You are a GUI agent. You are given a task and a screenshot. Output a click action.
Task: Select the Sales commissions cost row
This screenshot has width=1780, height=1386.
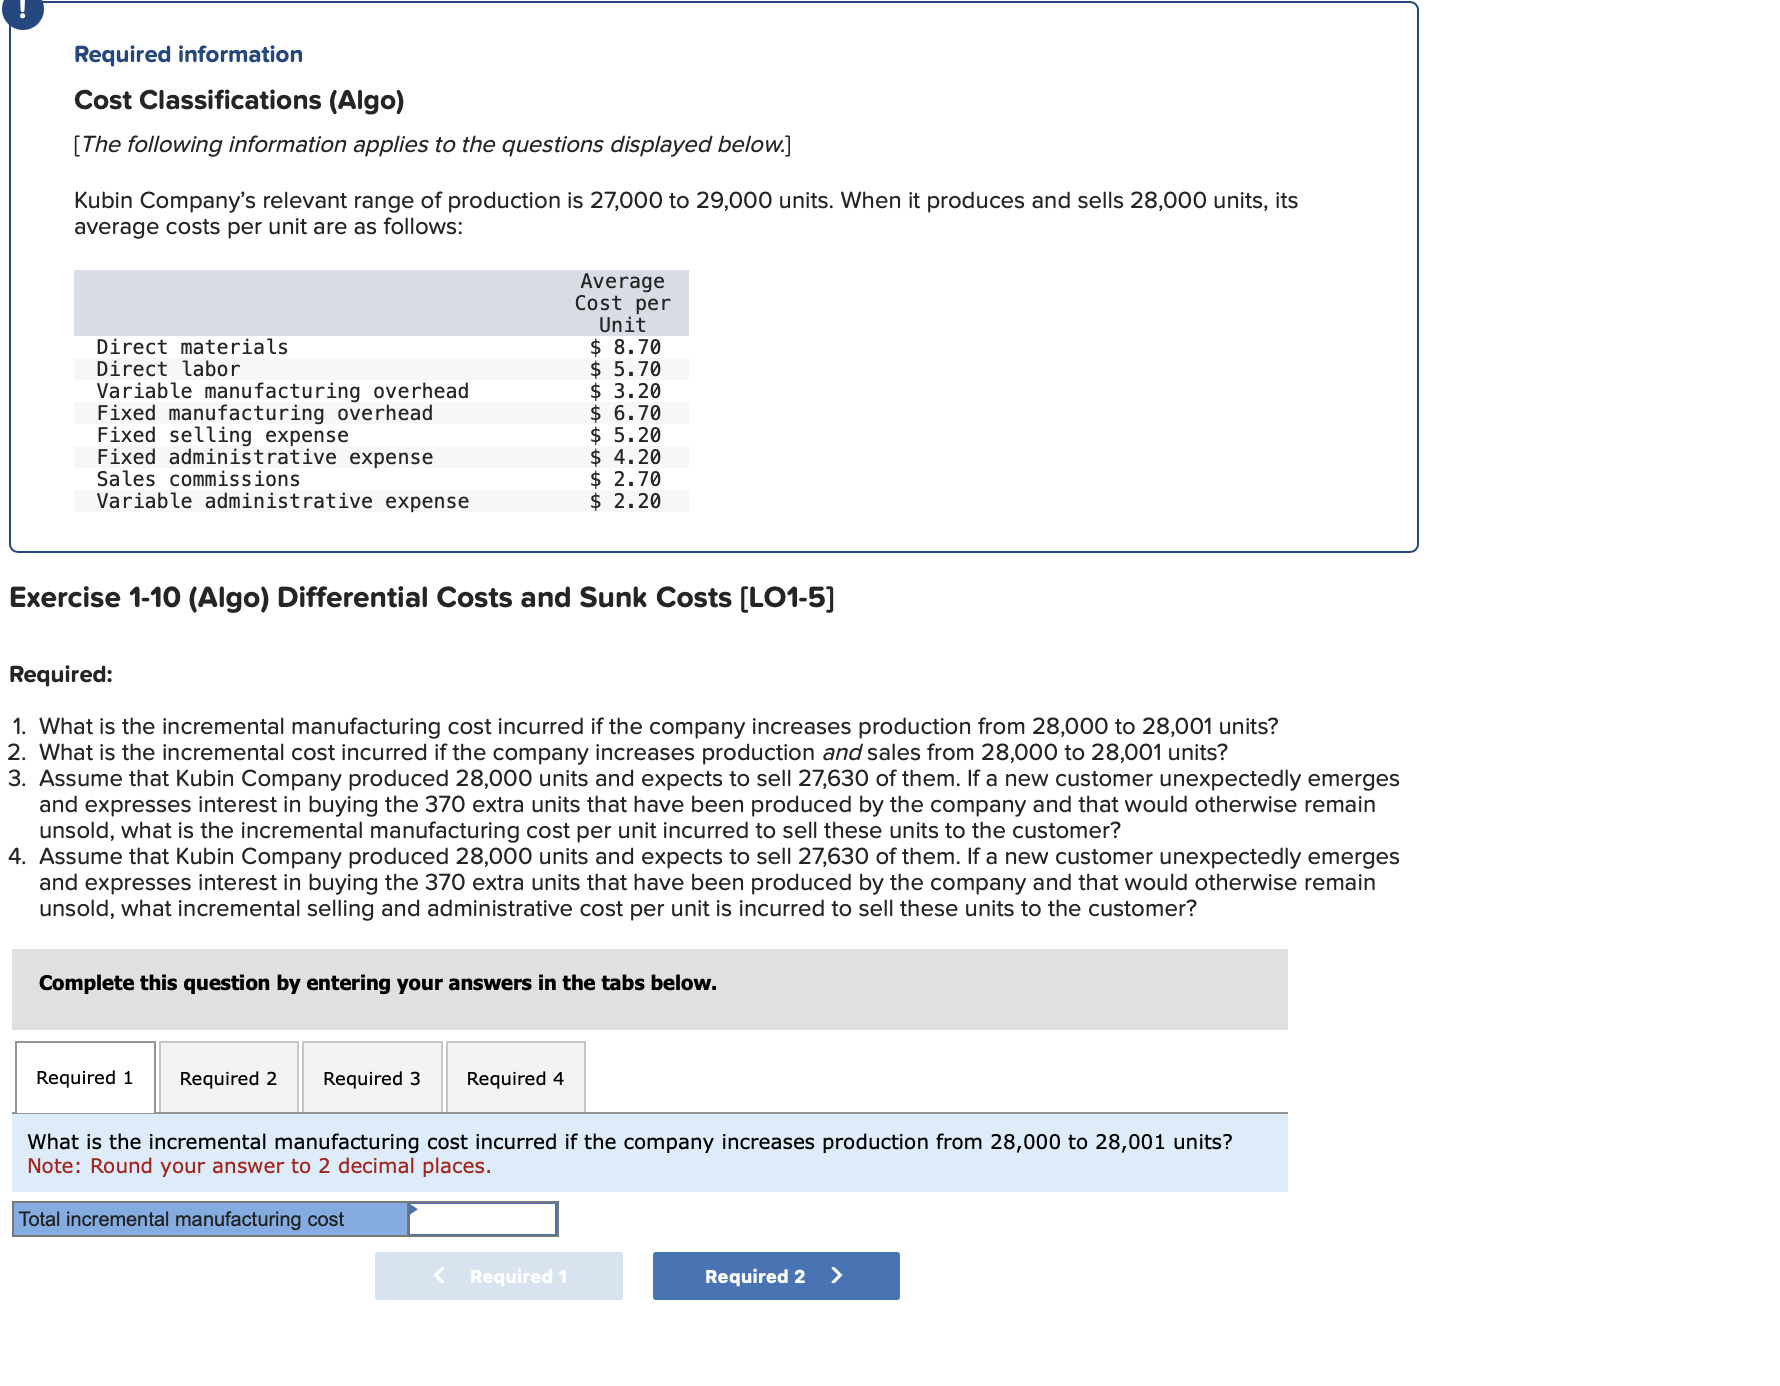198,479
